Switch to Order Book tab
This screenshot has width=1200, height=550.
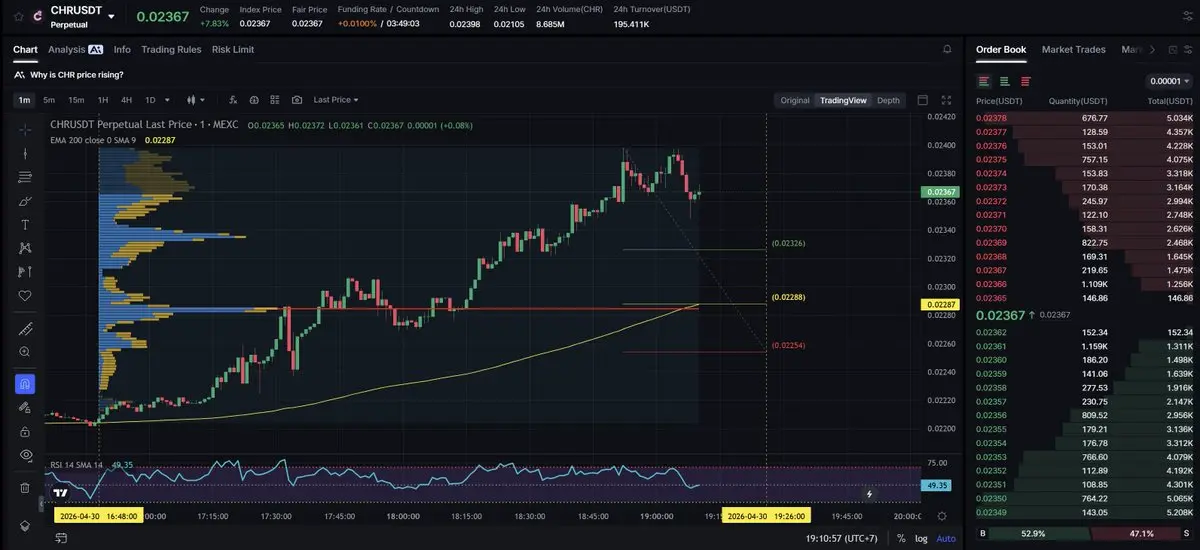[x=1001, y=49]
